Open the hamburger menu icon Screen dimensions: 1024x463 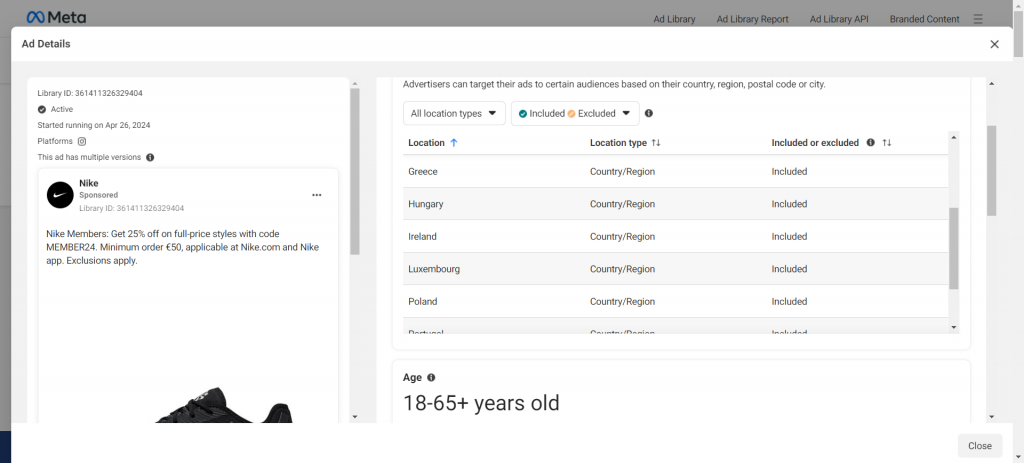(978, 19)
